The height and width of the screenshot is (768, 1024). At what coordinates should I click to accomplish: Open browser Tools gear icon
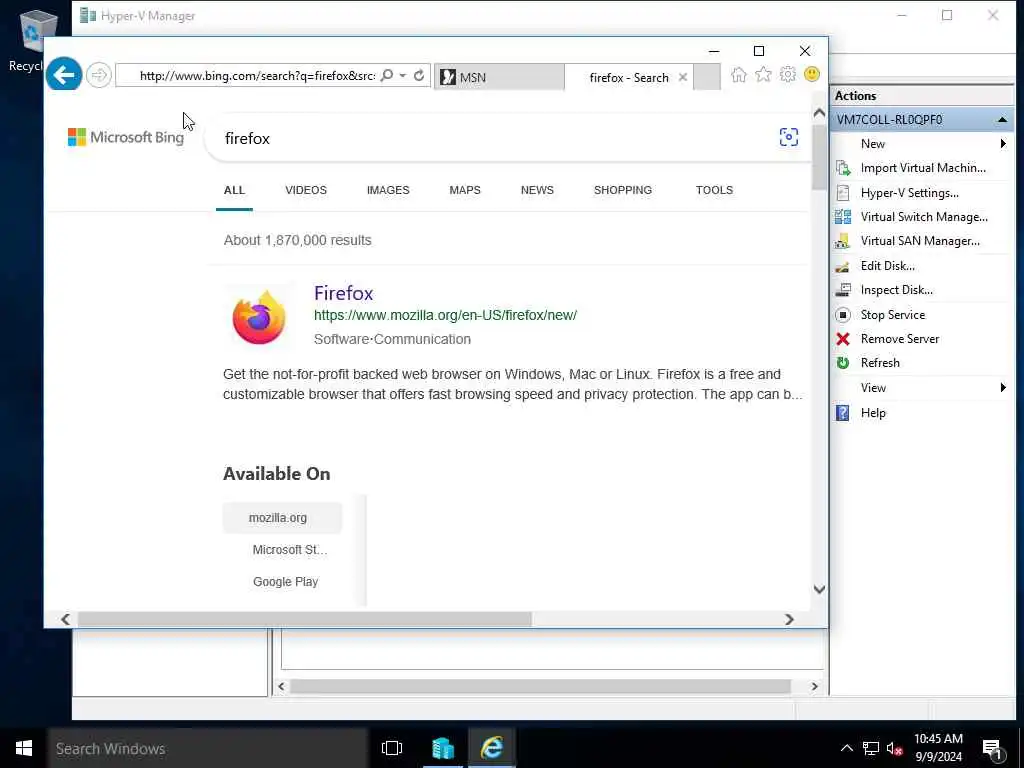pyautogui.click(x=788, y=74)
